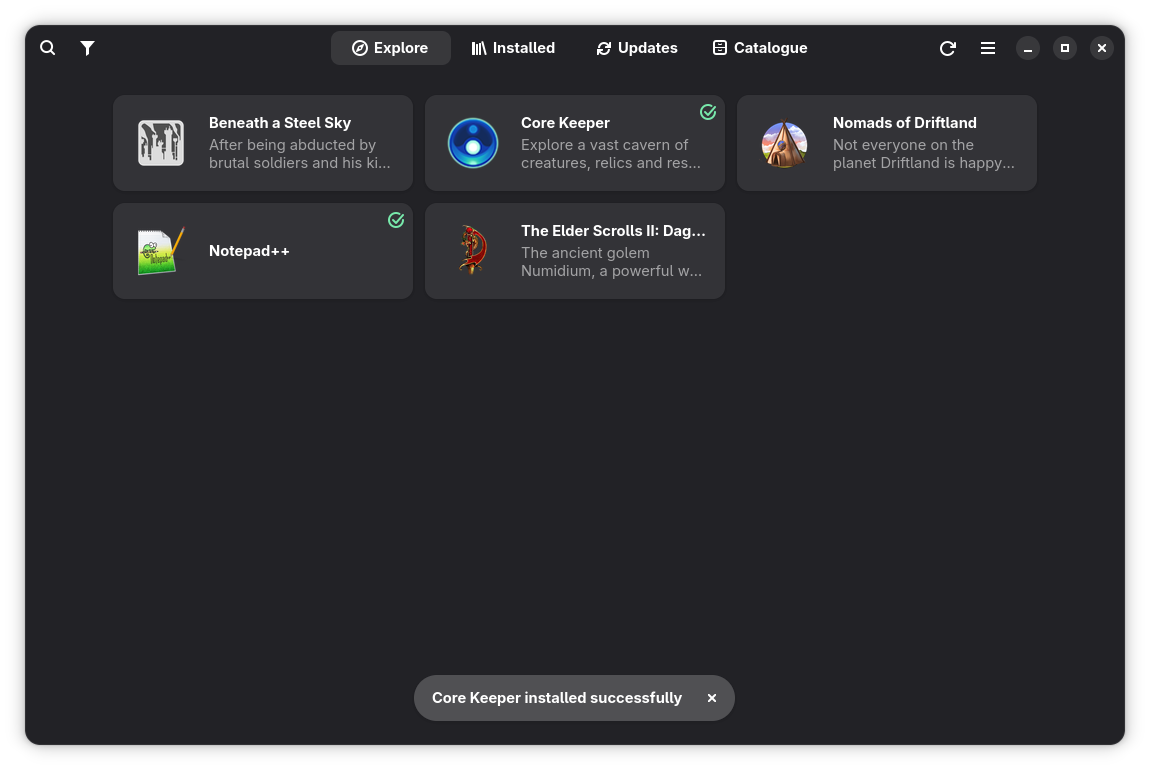This screenshot has width=1150, height=770.
Task: Open the Notepad++ title text
Action: (x=249, y=251)
